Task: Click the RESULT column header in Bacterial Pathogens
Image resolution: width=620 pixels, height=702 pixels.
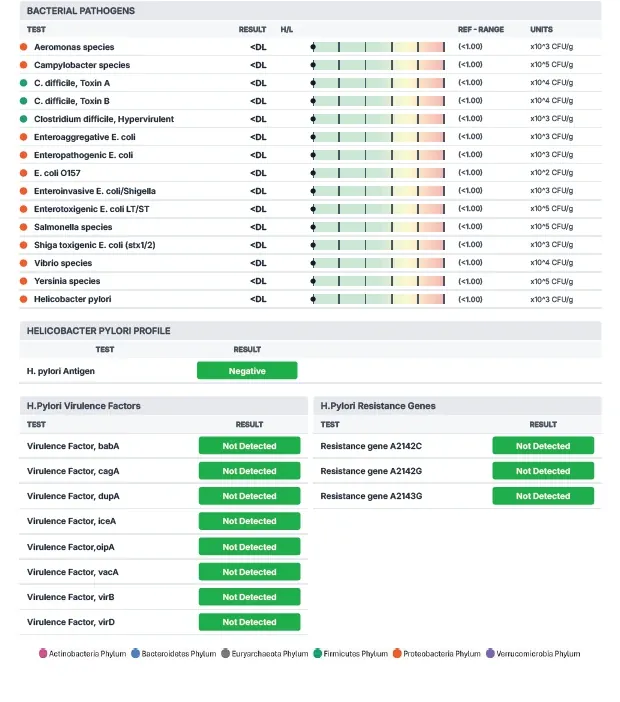Action: (x=252, y=30)
